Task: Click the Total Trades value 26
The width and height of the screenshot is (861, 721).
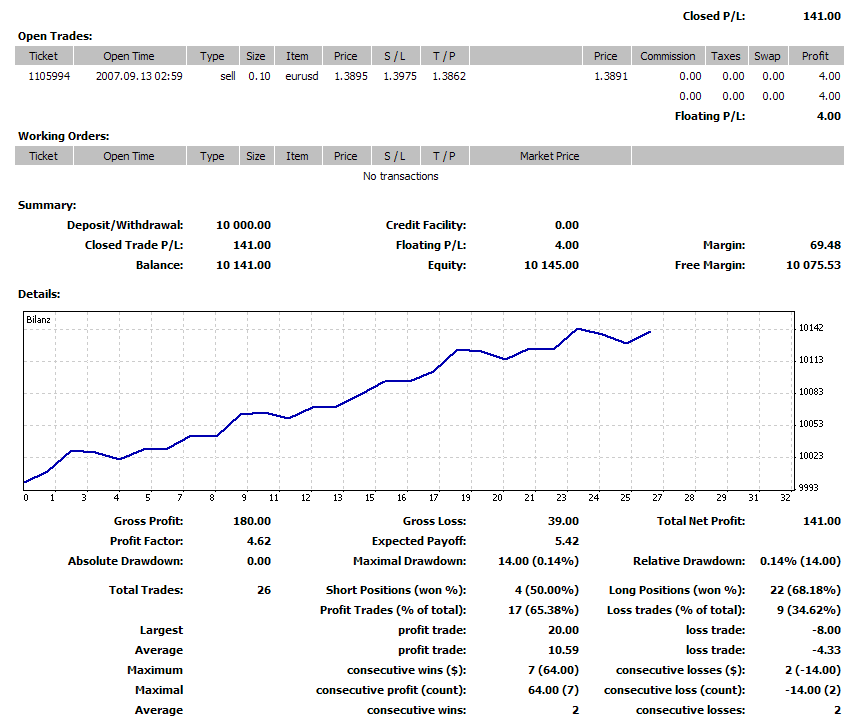Action: point(263,590)
